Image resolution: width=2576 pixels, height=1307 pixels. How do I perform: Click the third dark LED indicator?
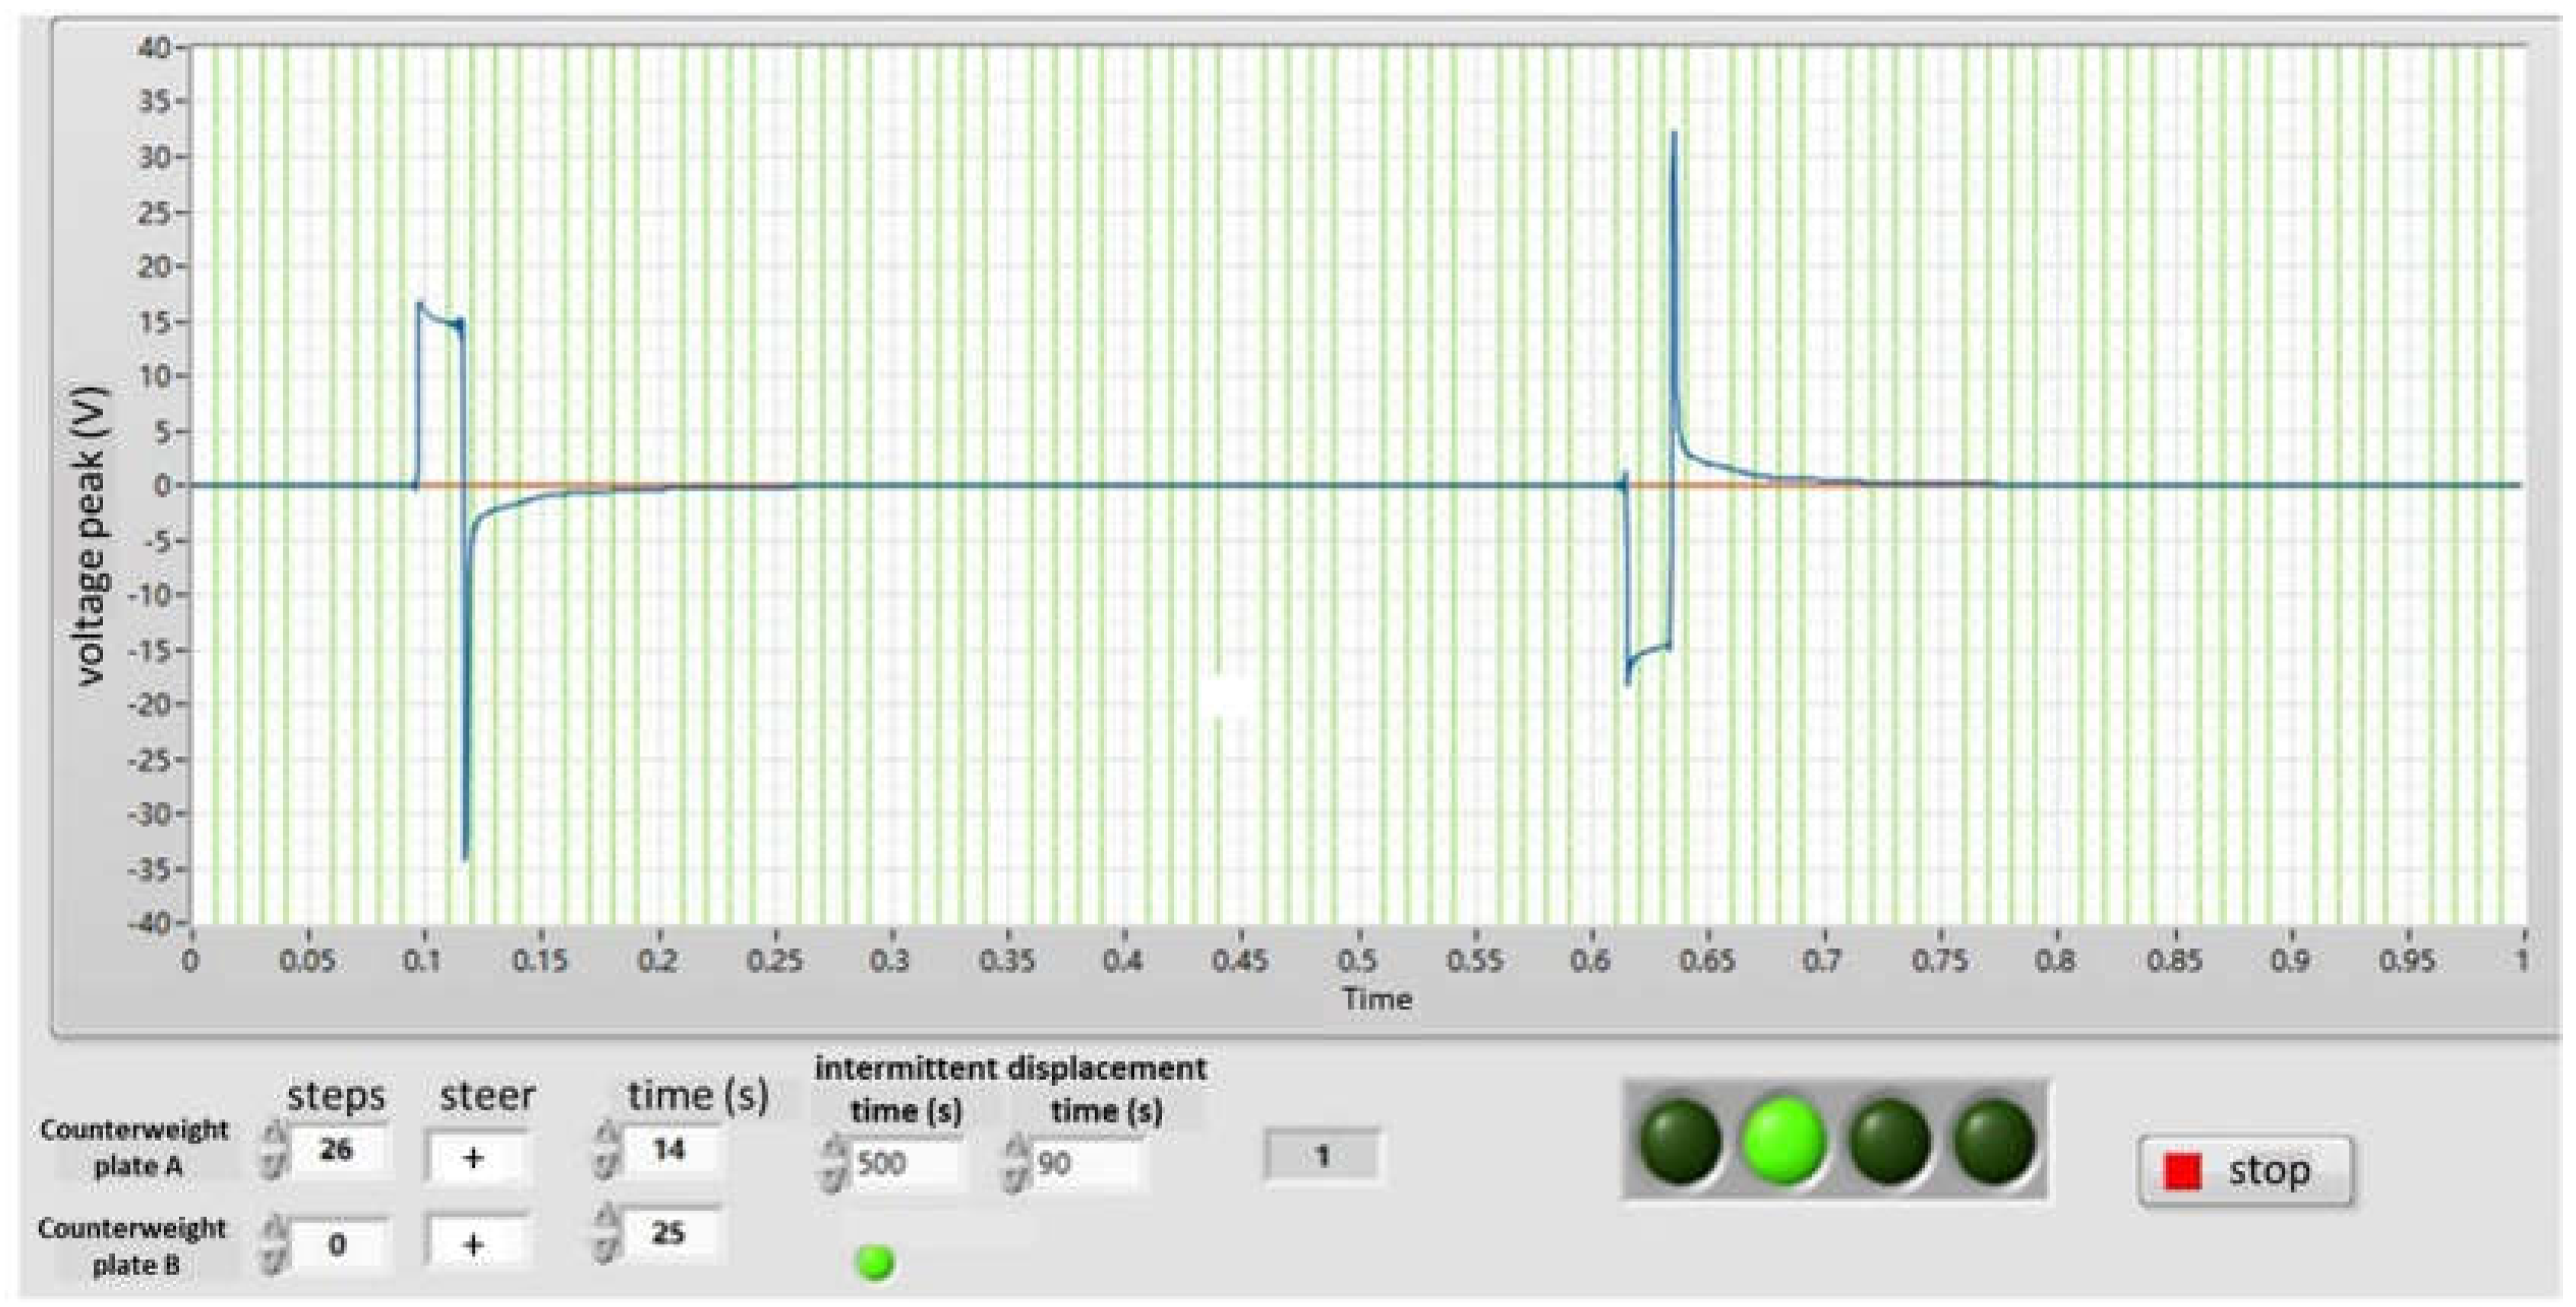pyautogui.click(x=1889, y=1141)
